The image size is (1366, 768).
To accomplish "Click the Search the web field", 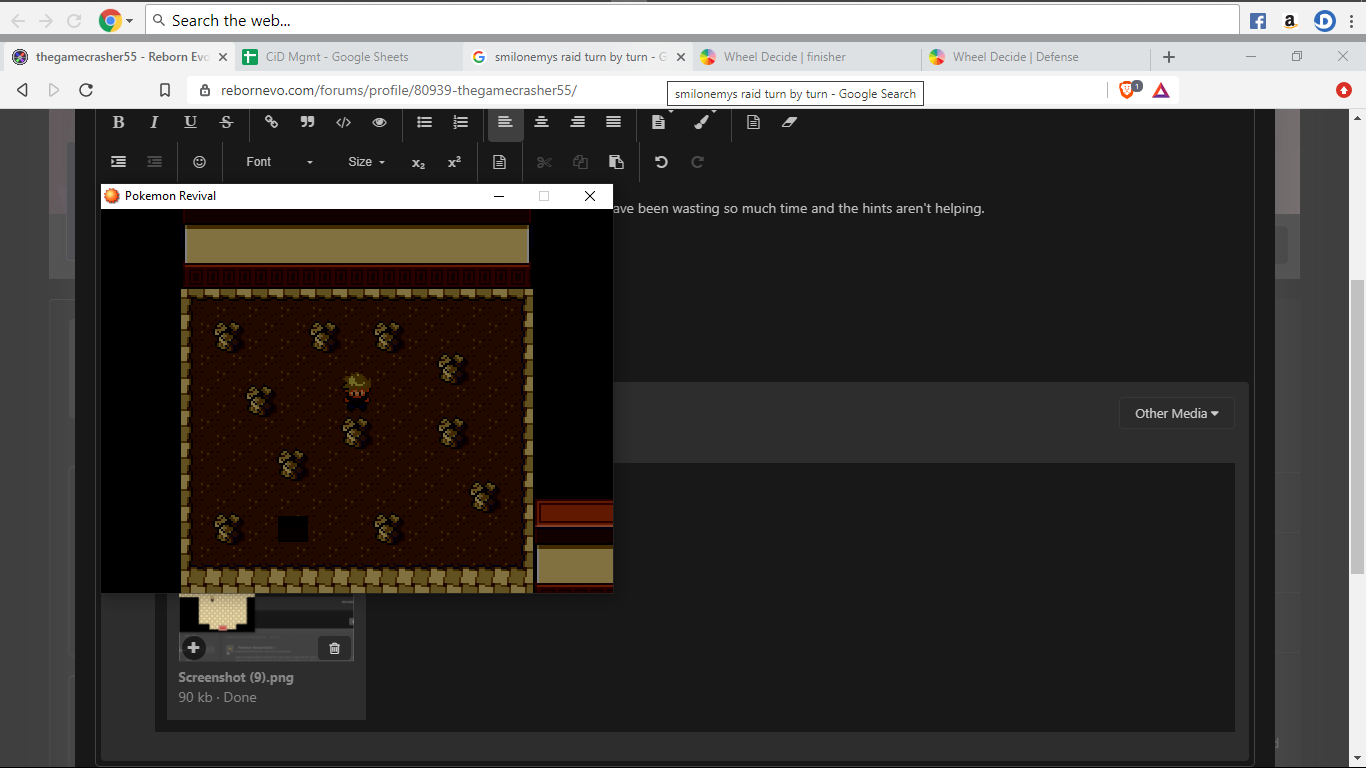I will pos(692,20).
